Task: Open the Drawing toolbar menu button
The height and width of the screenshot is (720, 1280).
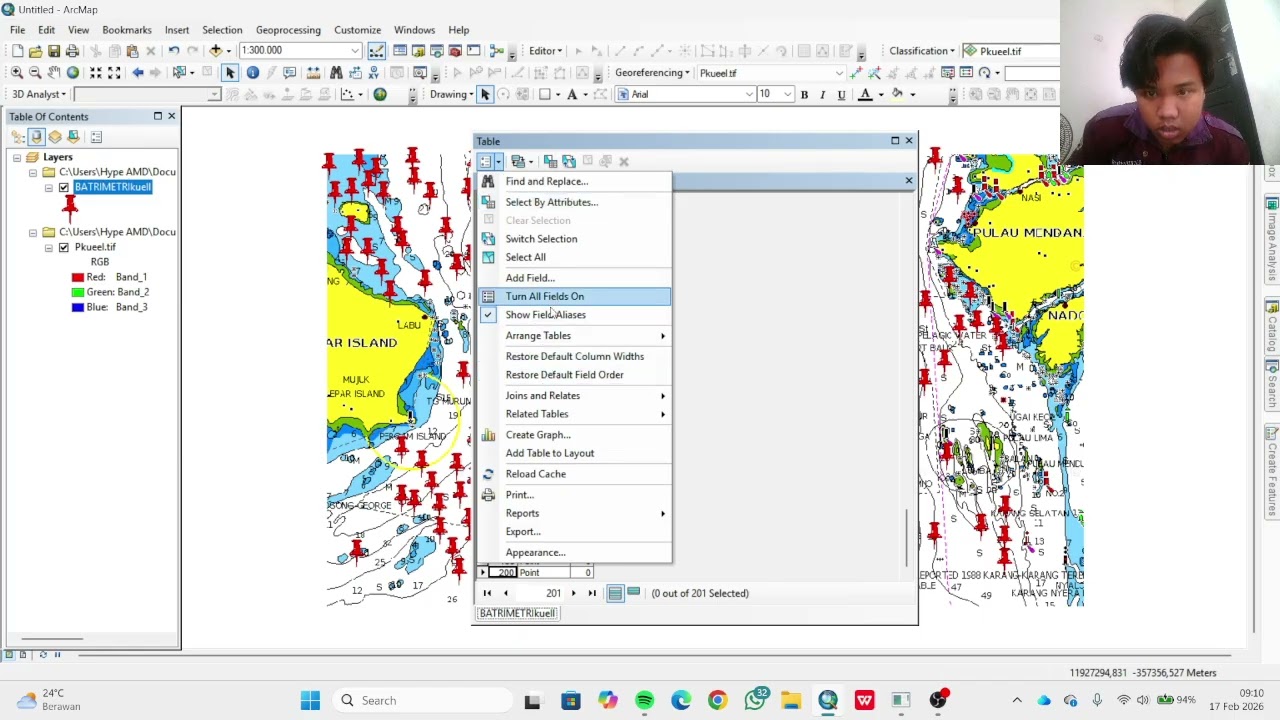Action: click(452, 94)
